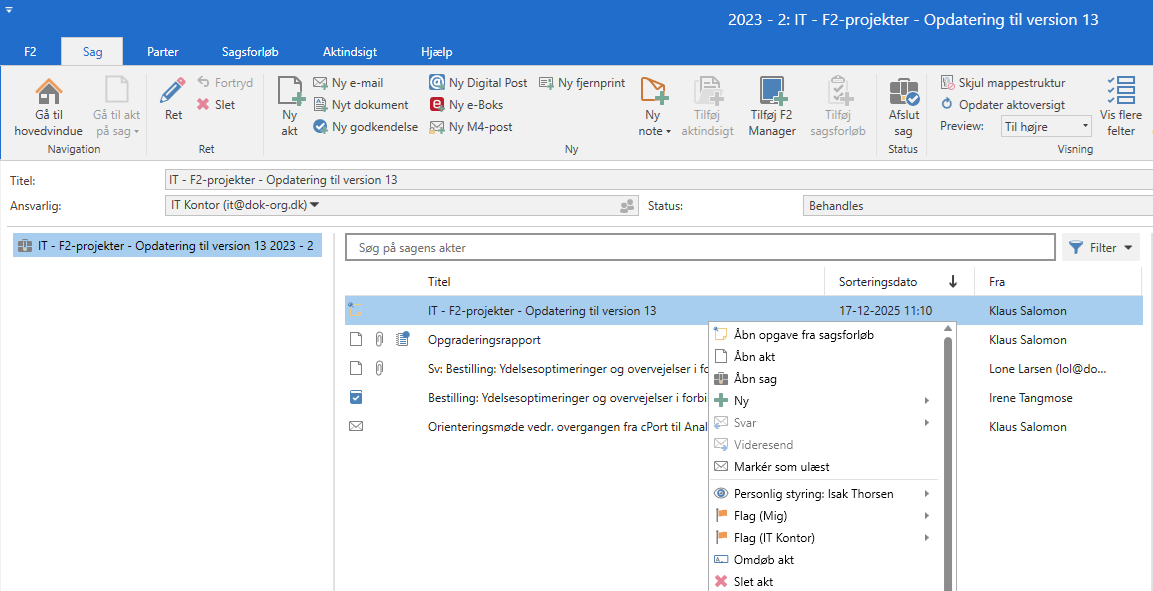
Task: Create a new document with Nyt dokument
Action: (x=360, y=104)
